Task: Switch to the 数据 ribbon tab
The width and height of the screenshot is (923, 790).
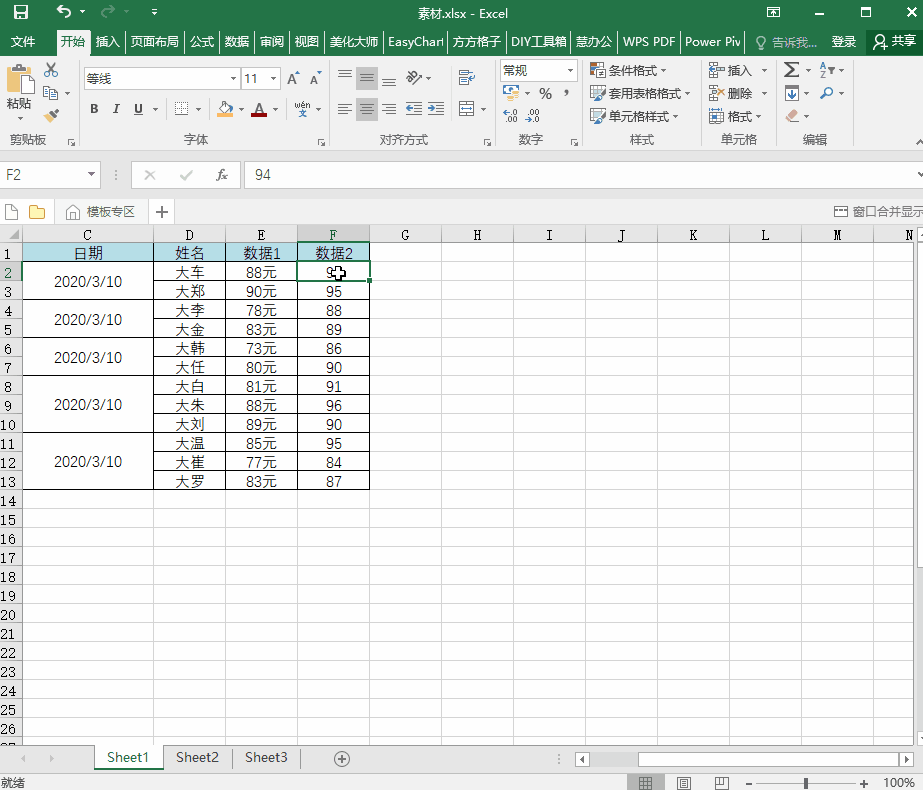Action: 237,42
